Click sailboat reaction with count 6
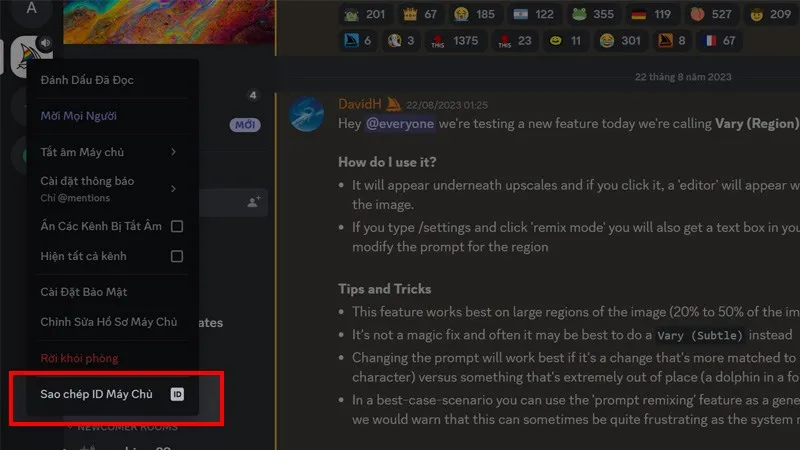800x450 pixels. tap(358, 41)
